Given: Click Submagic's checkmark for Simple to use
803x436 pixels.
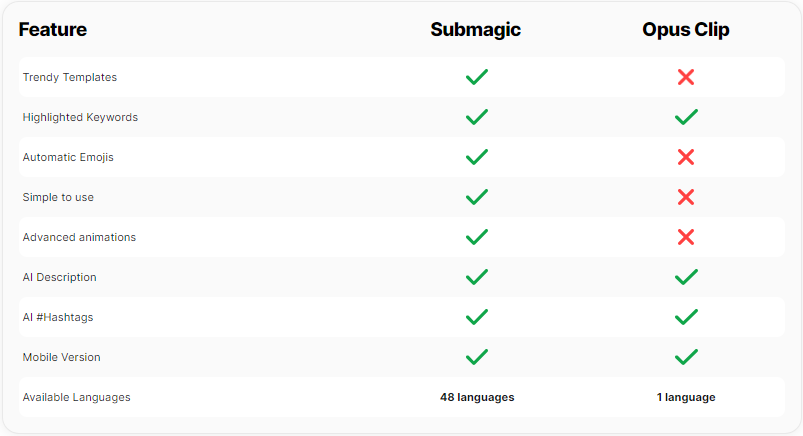Looking at the screenshot, I should 477,197.
